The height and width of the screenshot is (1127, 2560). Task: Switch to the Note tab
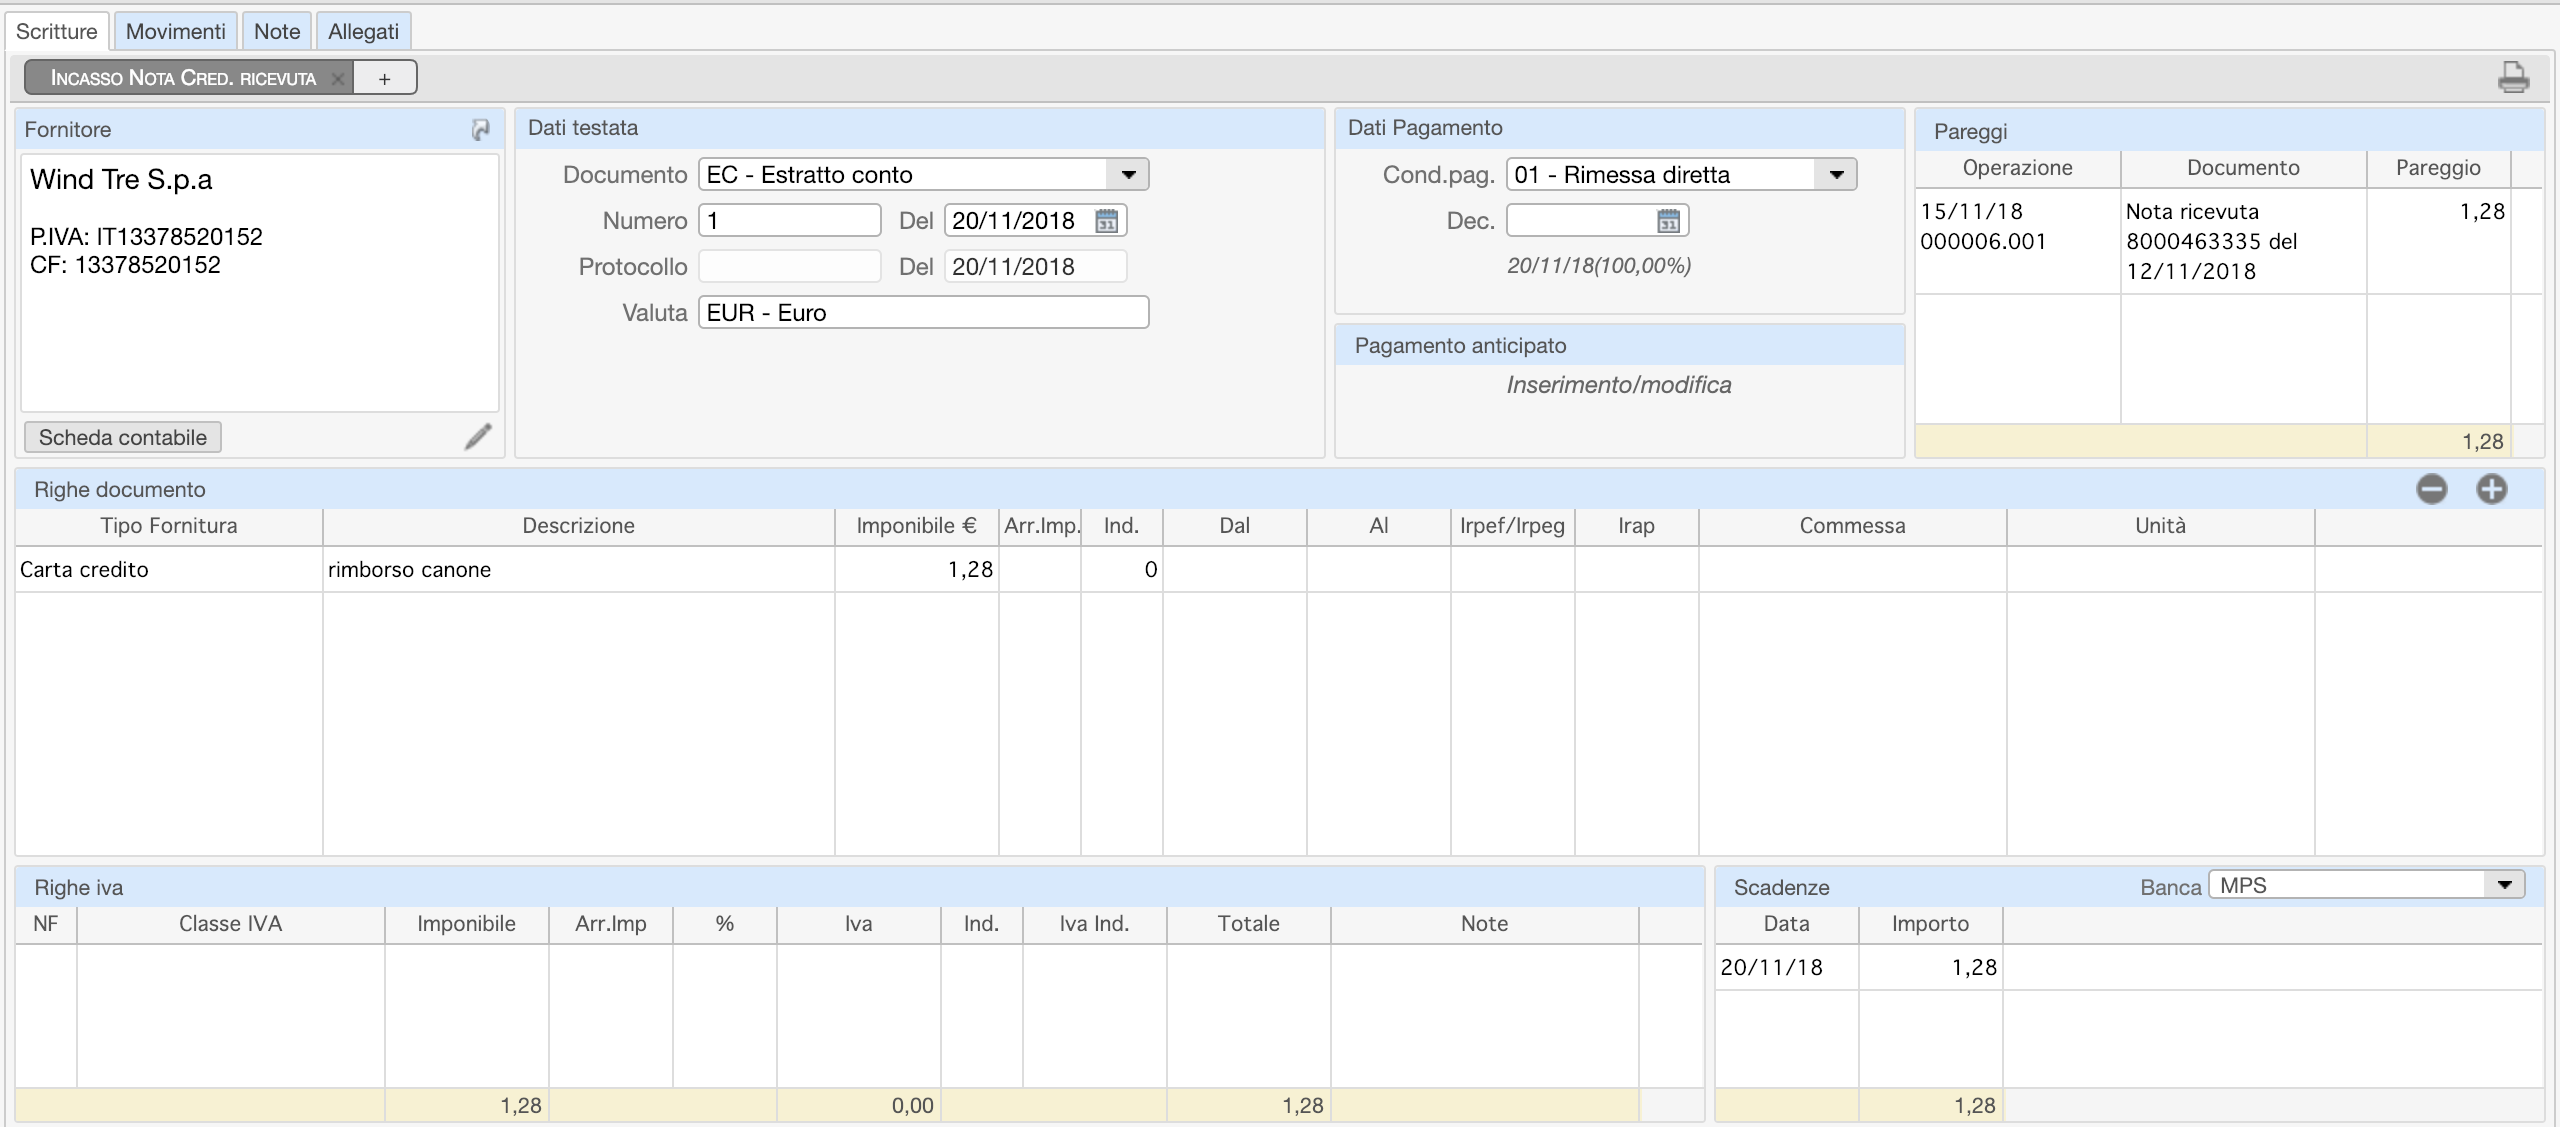pyautogui.click(x=277, y=31)
